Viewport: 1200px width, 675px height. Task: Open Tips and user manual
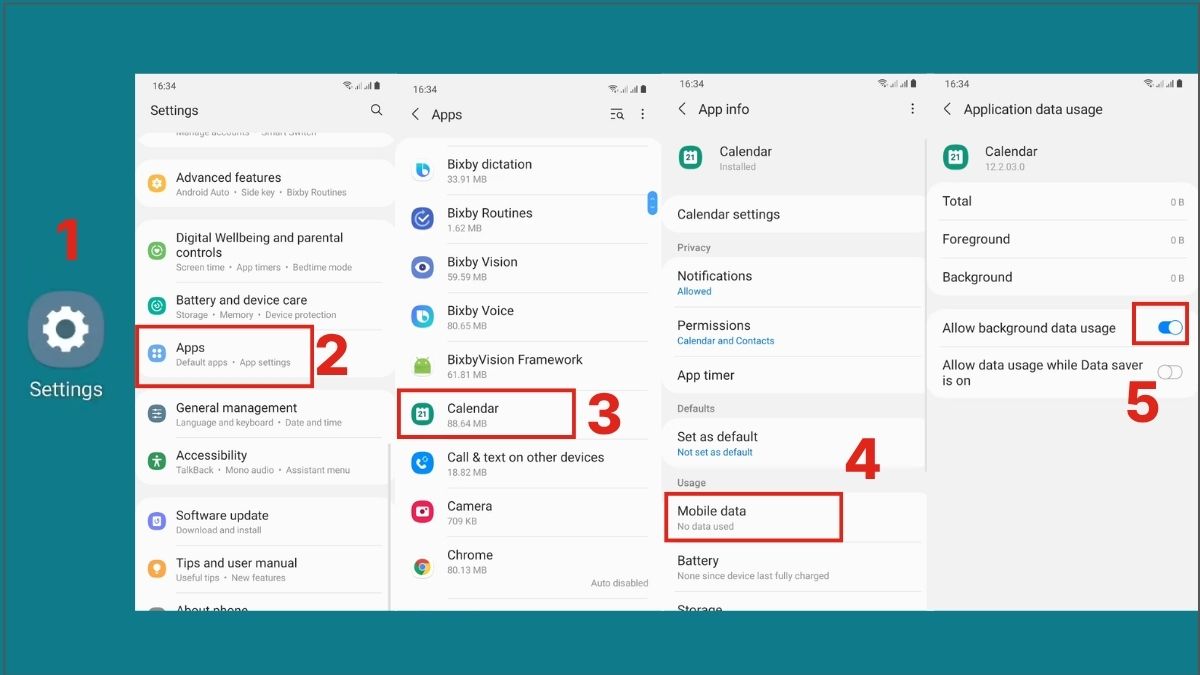[x=265, y=569]
